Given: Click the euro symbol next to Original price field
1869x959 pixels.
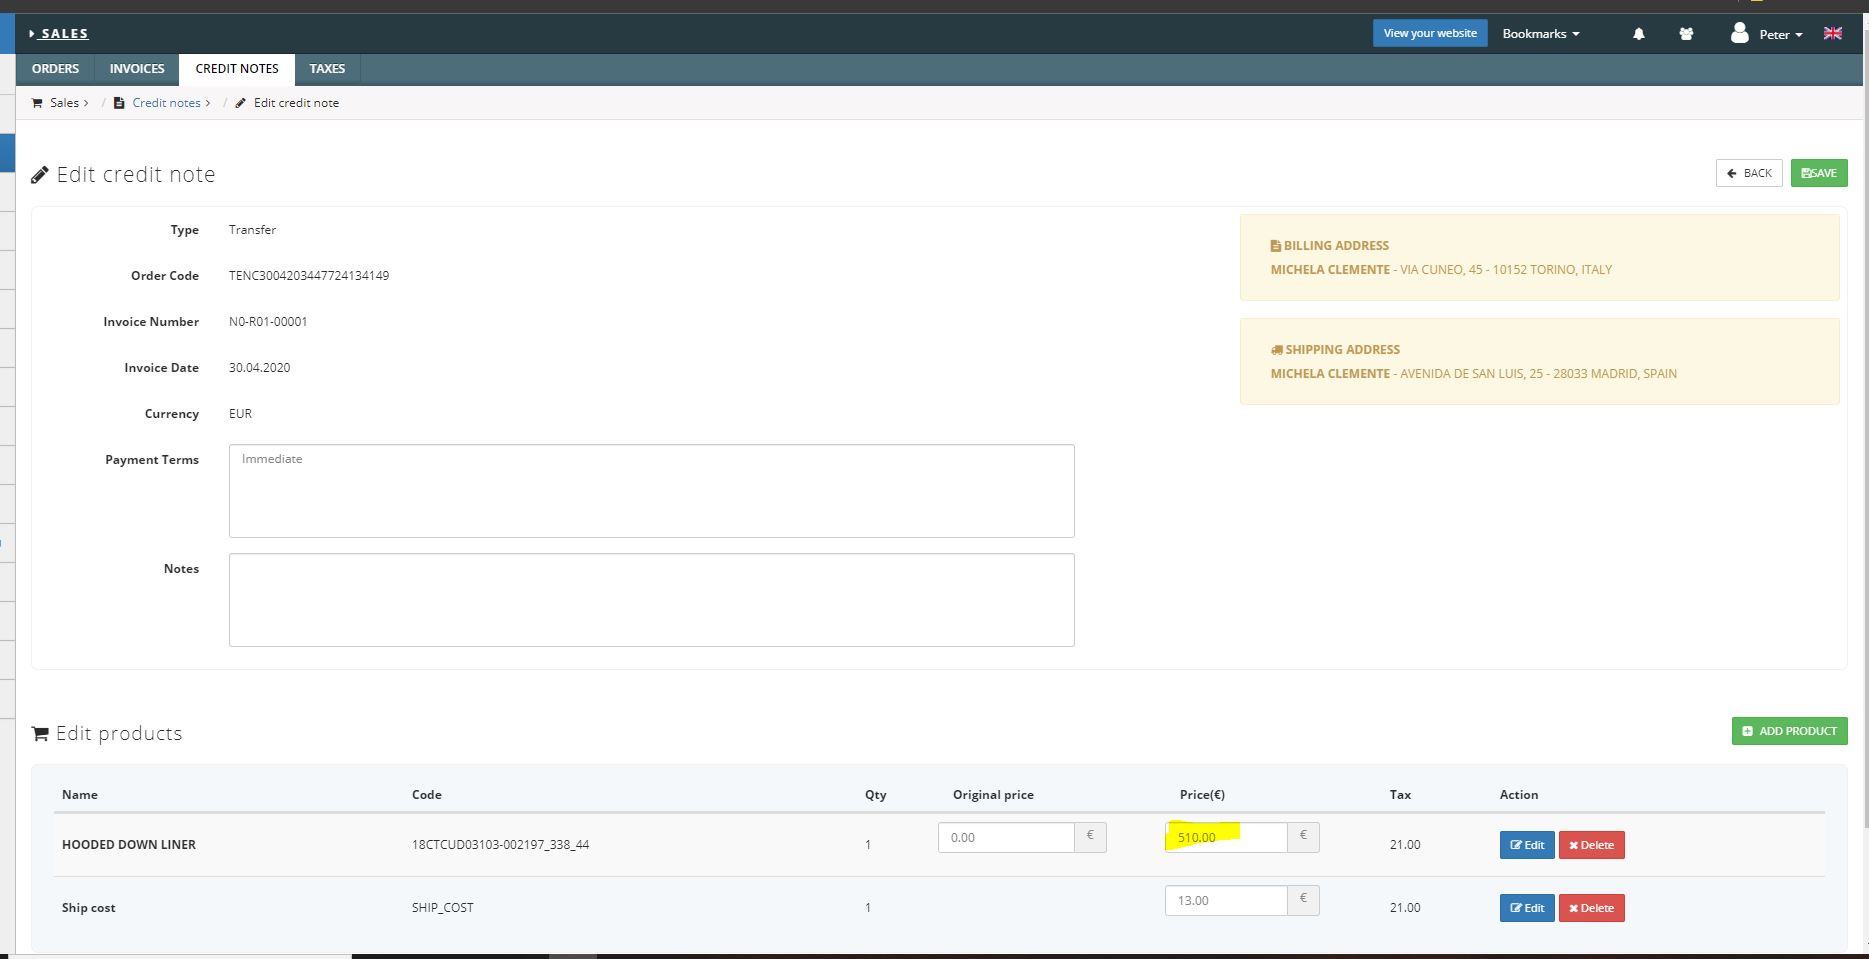Looking at the screenshot, I should click(1090, 837).
